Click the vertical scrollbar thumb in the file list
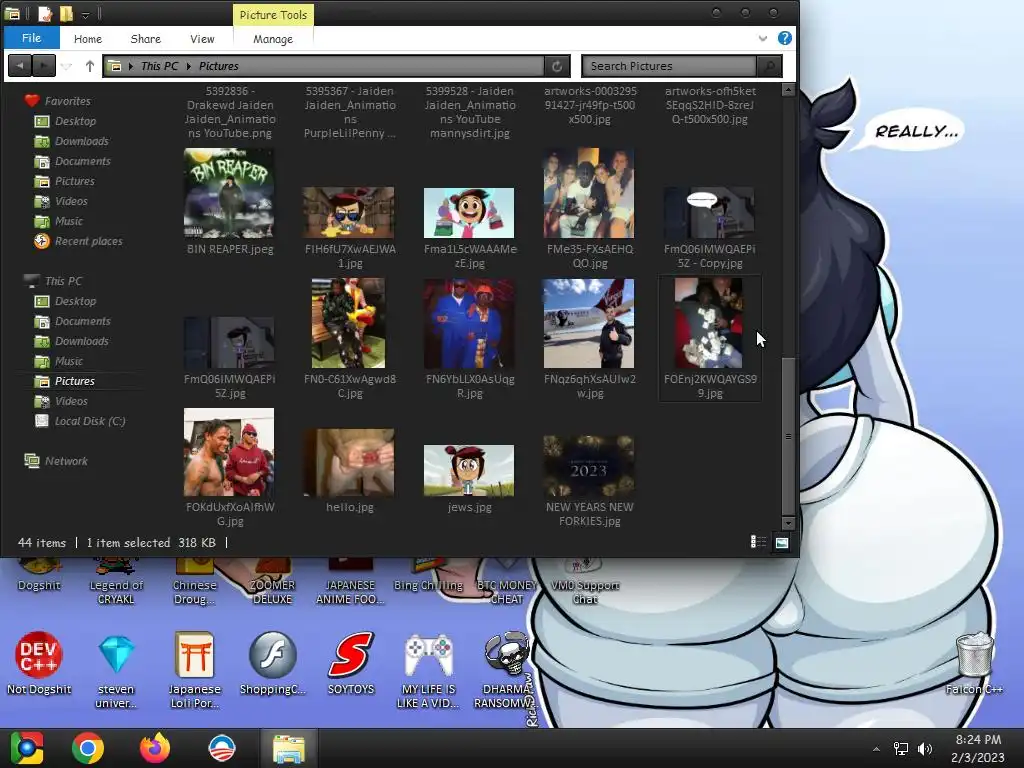 pyautogui.click(x=788, y=436)
